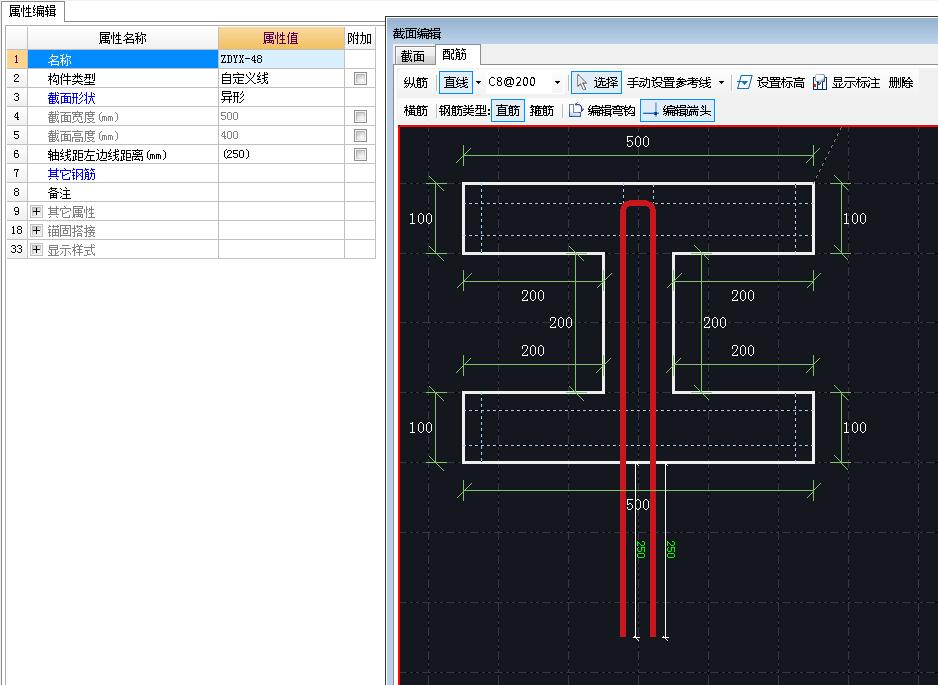Image resolution: width=938 pixels, height=685 pixels.
Task: Click the 截面形状 property link
Action: click(71, 98)
